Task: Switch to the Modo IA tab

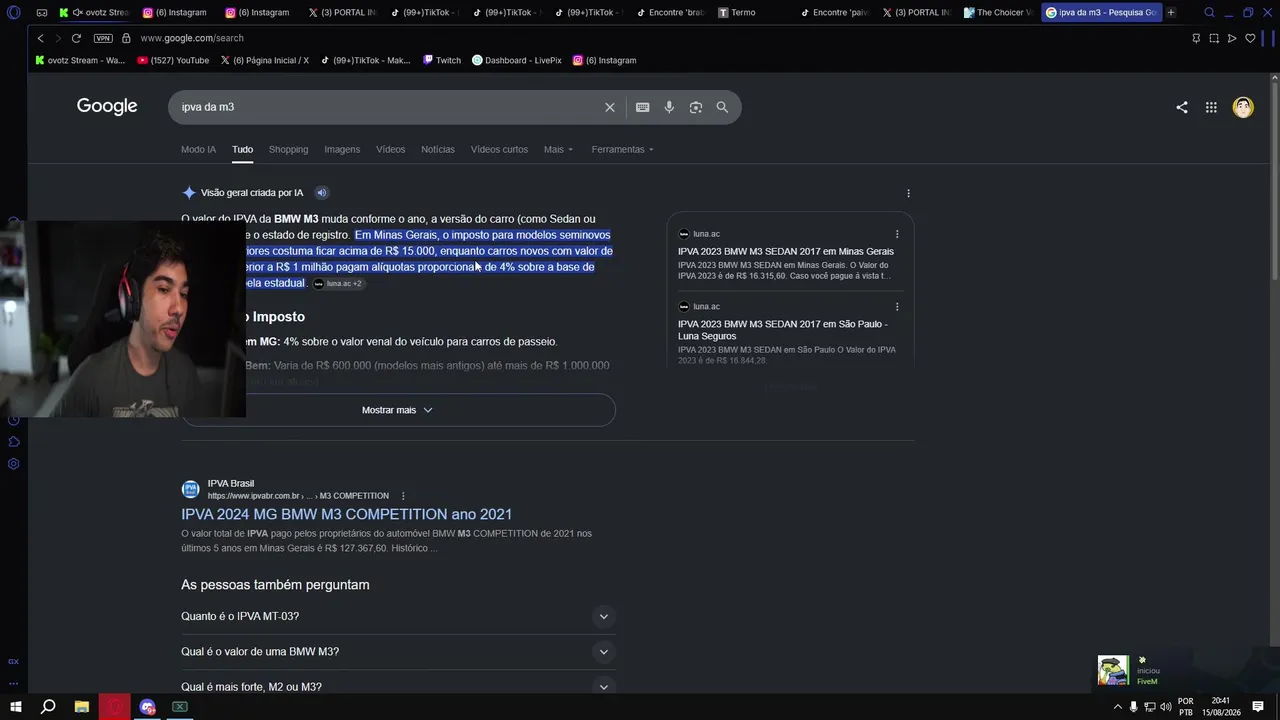Action: tap(198, 150)
